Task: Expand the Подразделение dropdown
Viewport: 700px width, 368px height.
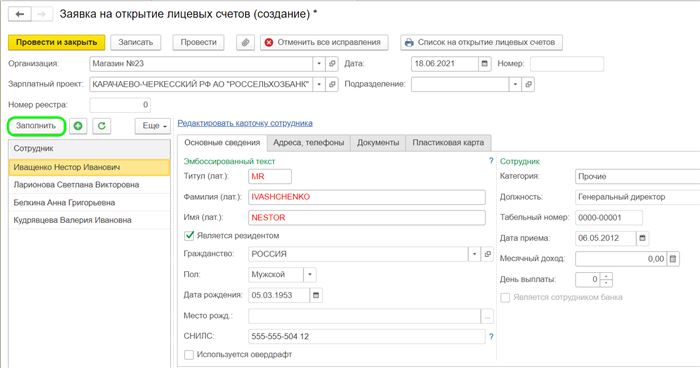Action: point(515,84)
